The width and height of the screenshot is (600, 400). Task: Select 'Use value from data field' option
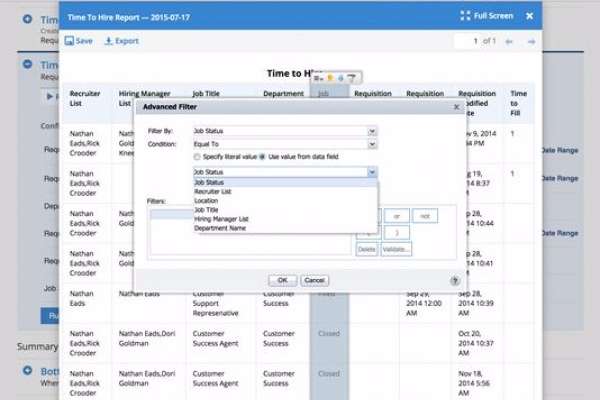264,157
